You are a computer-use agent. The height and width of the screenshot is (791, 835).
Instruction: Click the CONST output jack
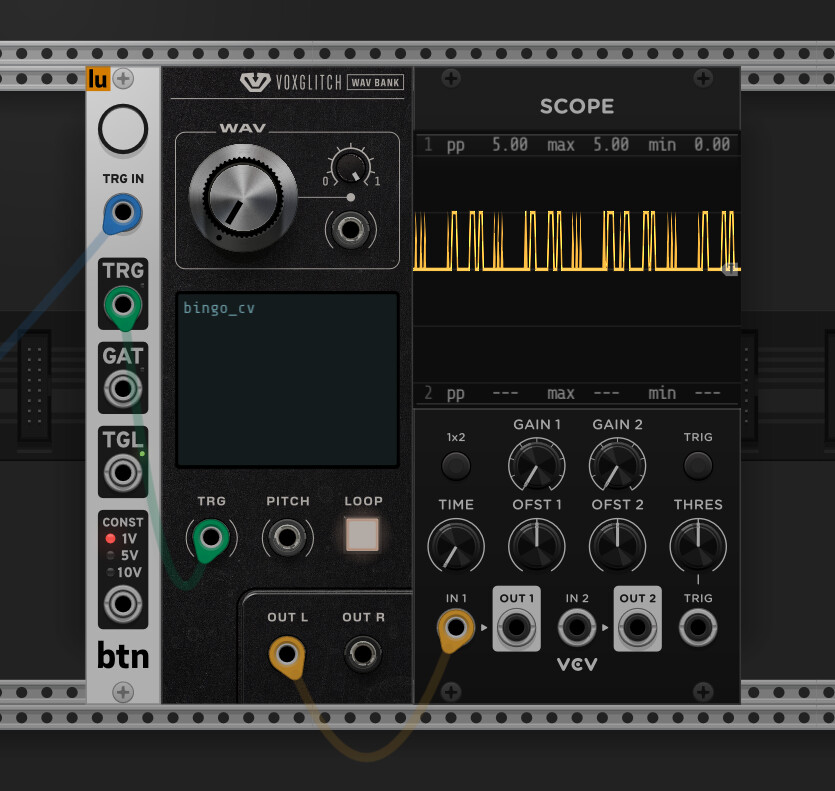click(123, 604)
